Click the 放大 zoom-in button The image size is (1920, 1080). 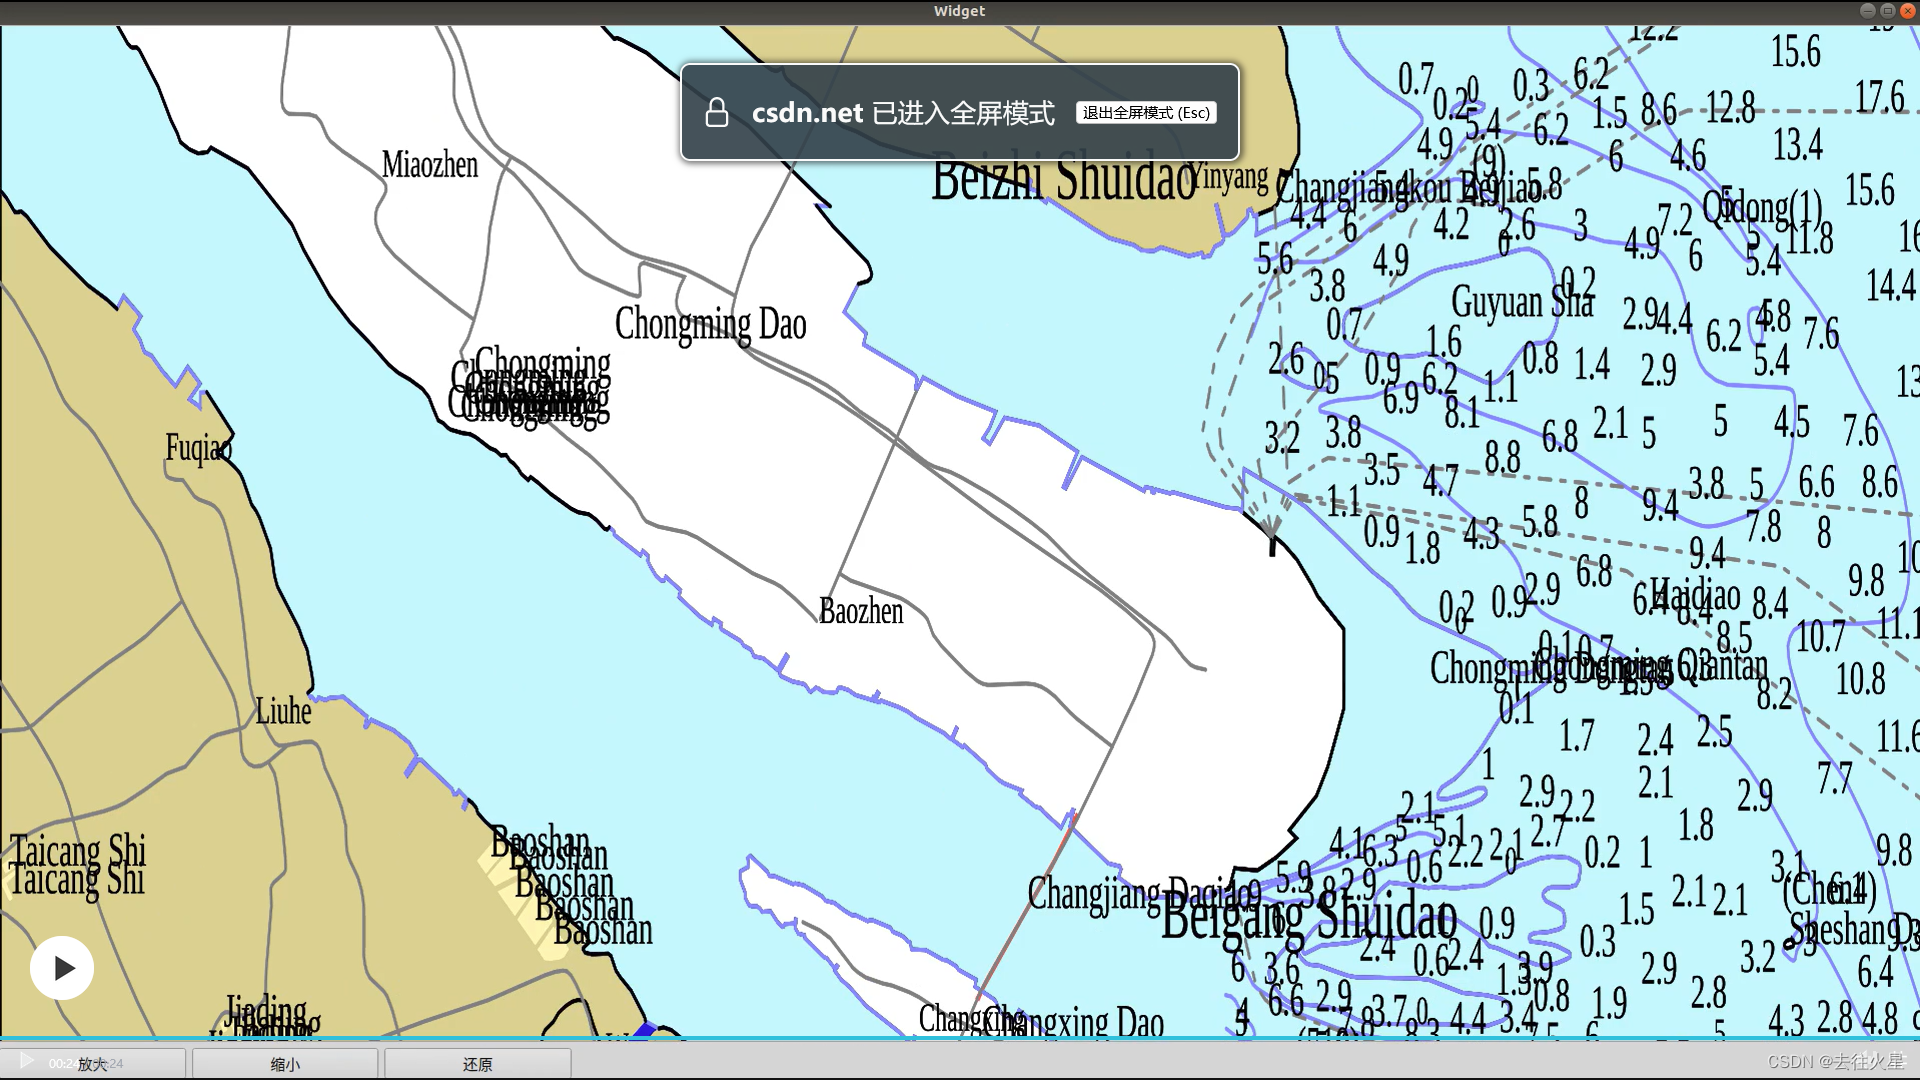point(93,1064)
